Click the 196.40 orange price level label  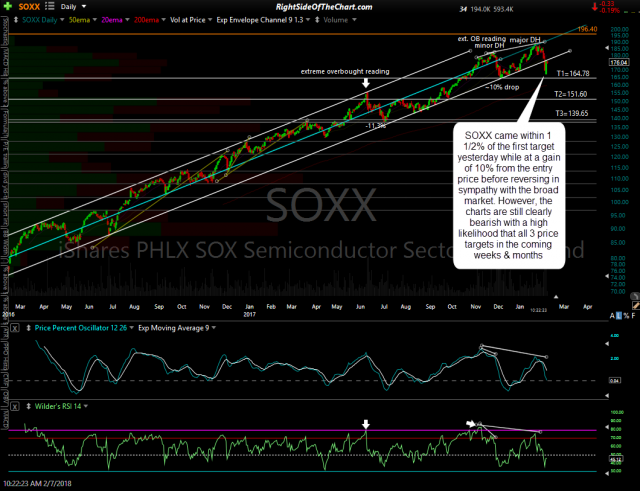click(588, 29)
